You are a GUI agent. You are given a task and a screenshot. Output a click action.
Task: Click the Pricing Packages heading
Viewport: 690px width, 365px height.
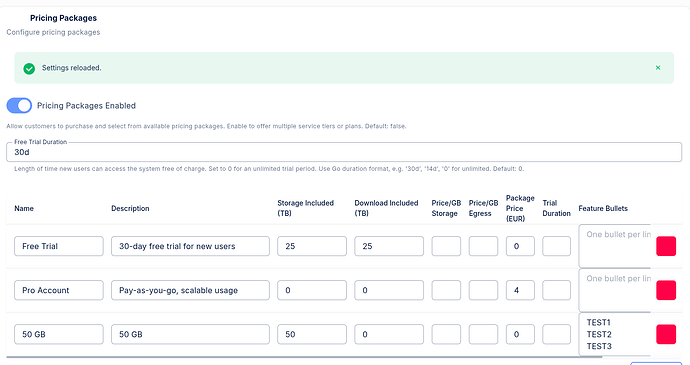(x=63, y=18)
